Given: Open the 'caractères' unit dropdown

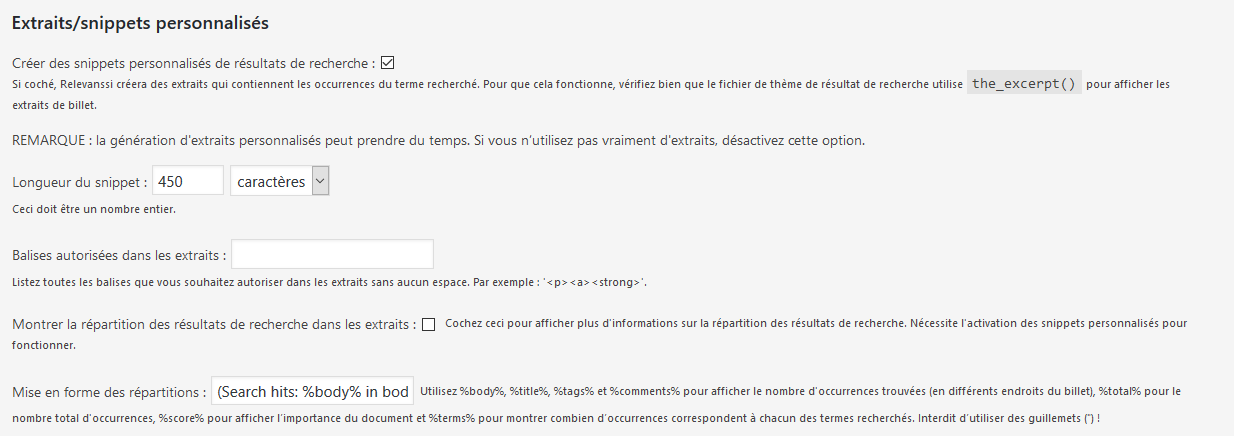Looking at the screenshot, I should 279,181.
